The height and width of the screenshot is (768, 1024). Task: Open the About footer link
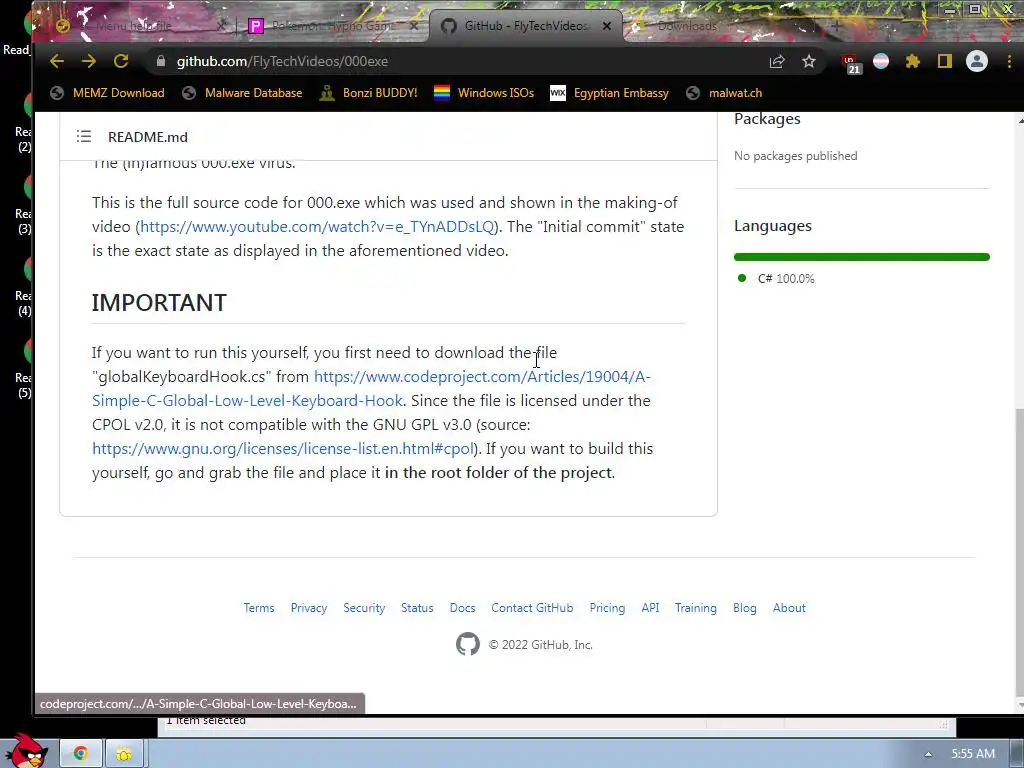point(789,608)
